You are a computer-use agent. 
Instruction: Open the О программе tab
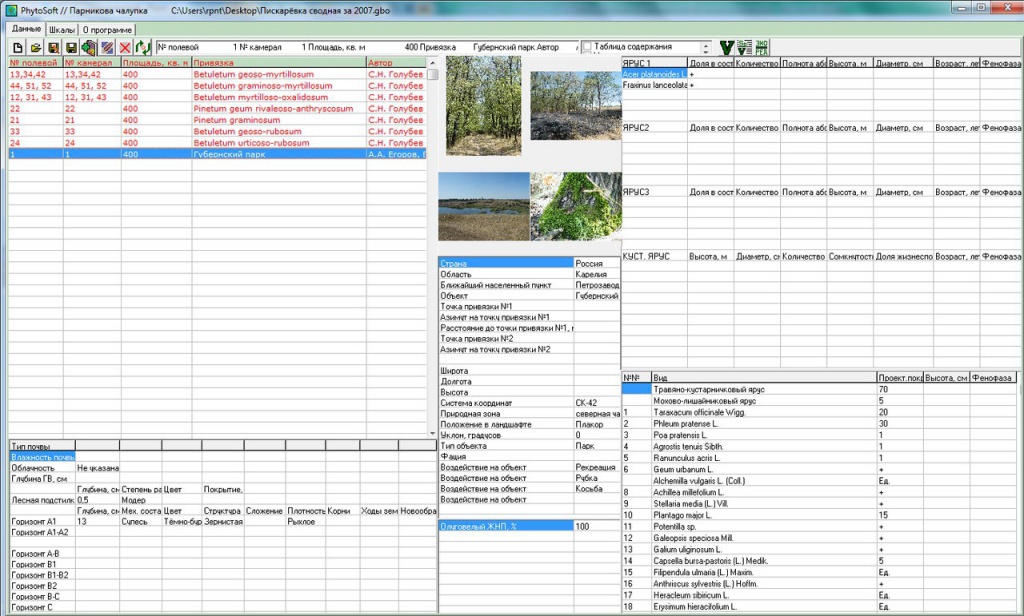[x=107, y=29]
